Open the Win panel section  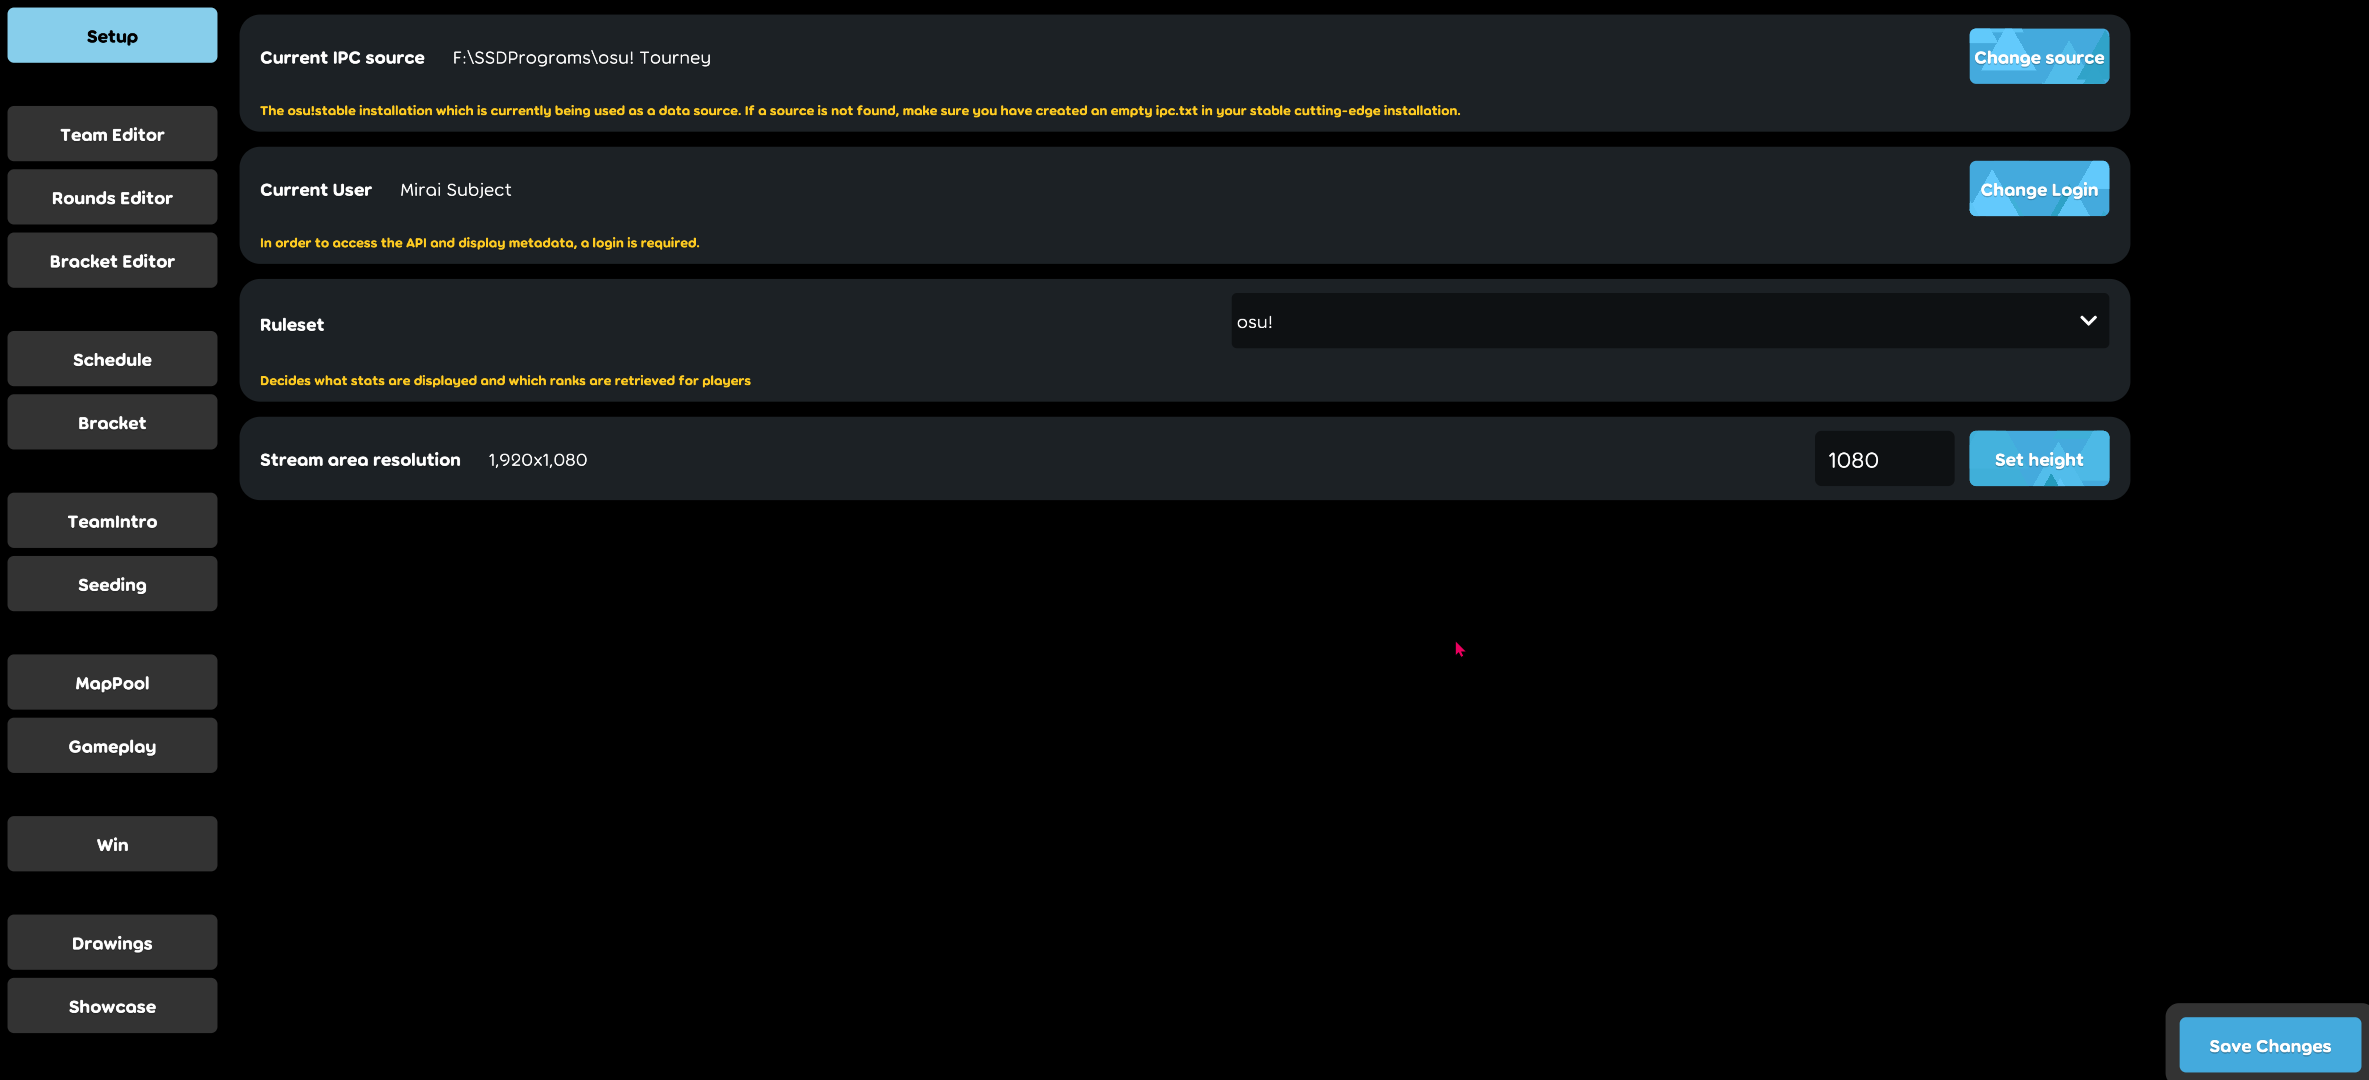[x=112, y=843]
